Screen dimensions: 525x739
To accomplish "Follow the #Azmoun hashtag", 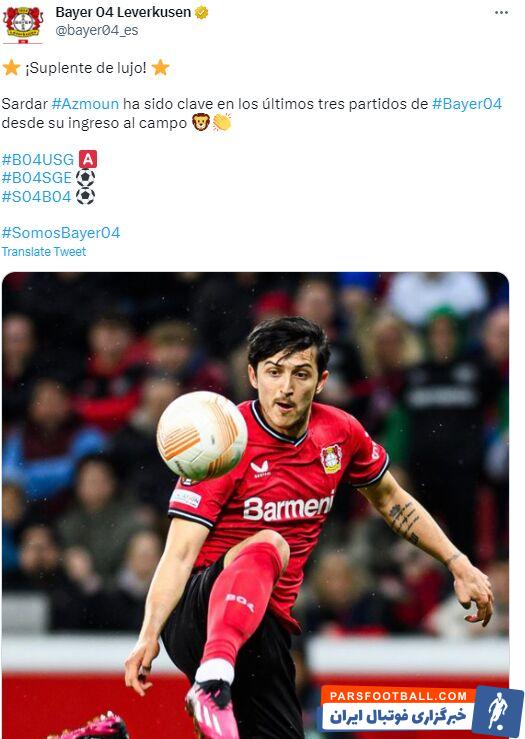I will point(85,104).
